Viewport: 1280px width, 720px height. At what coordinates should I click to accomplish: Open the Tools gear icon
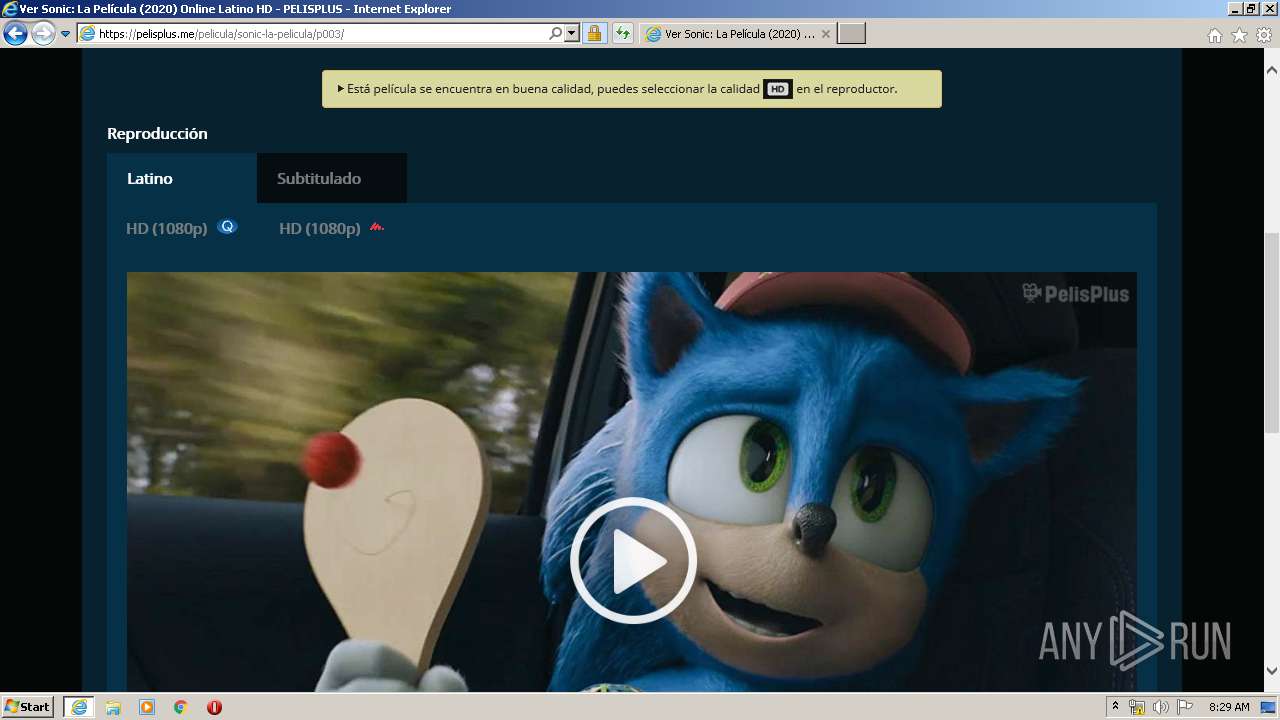[x=1264, y=35]
